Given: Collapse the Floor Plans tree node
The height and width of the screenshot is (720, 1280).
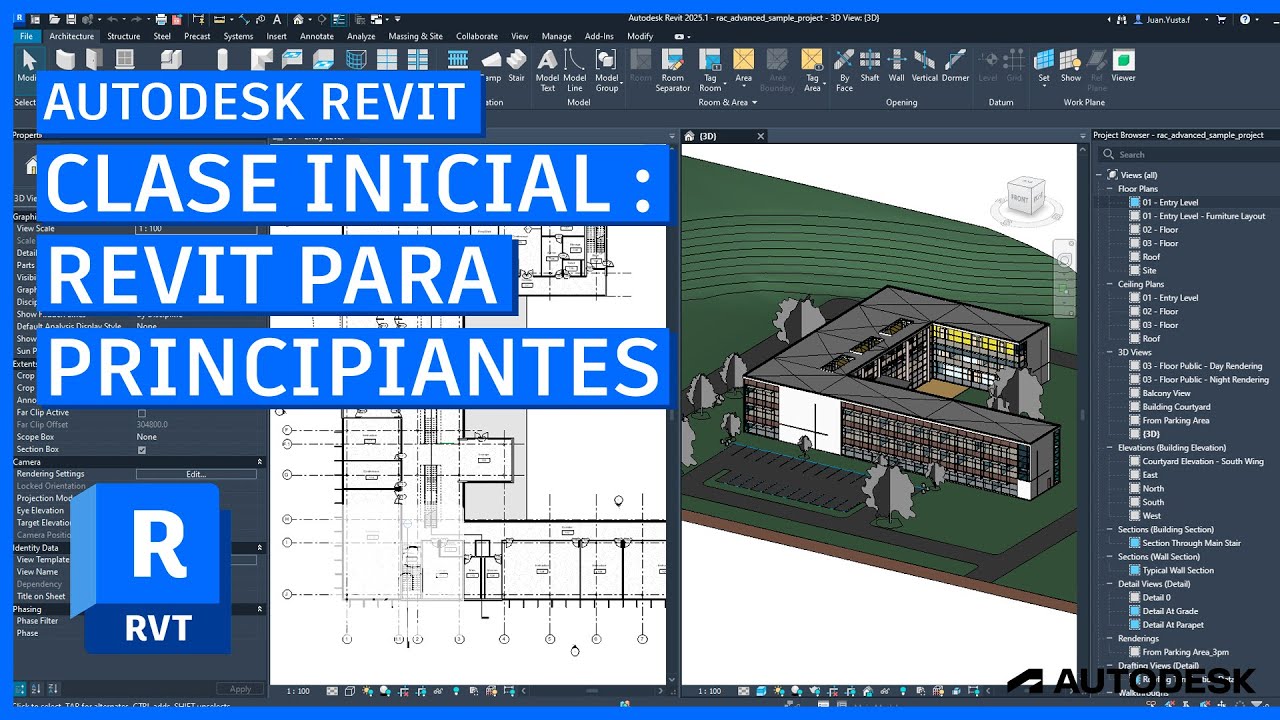Looking at the screenshot, I should 1109,189.
